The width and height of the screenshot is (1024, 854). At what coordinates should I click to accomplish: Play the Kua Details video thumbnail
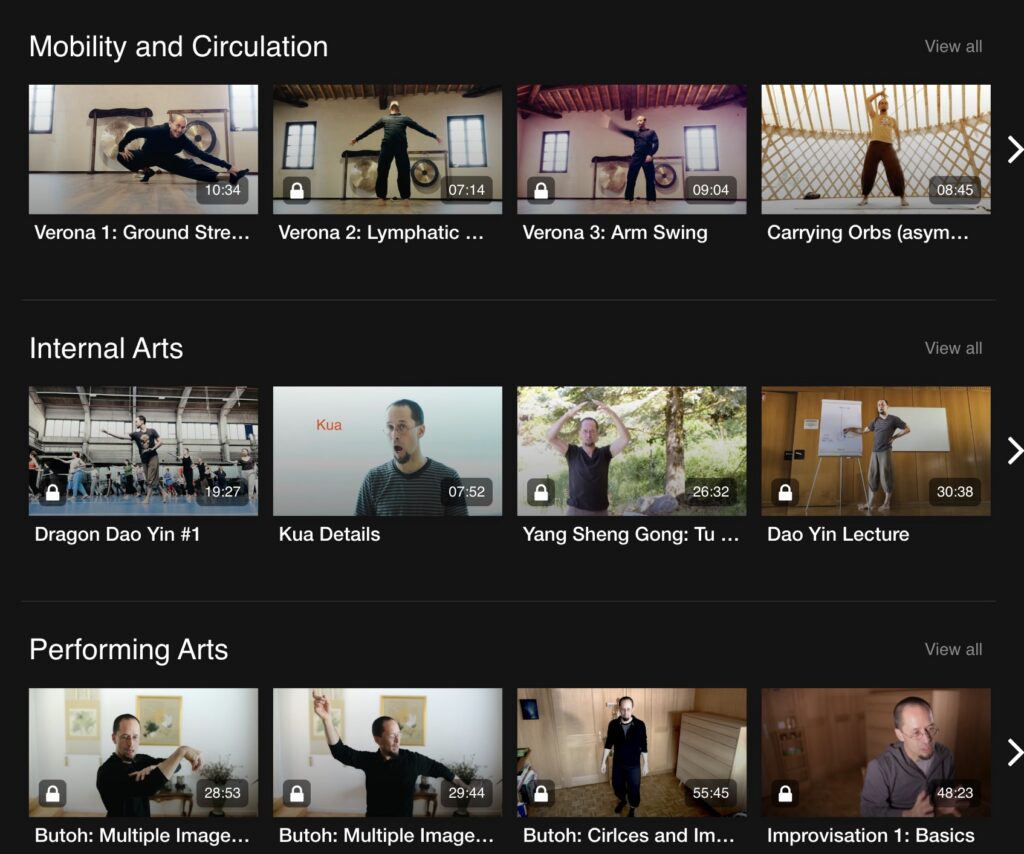[x=387, y=451]
